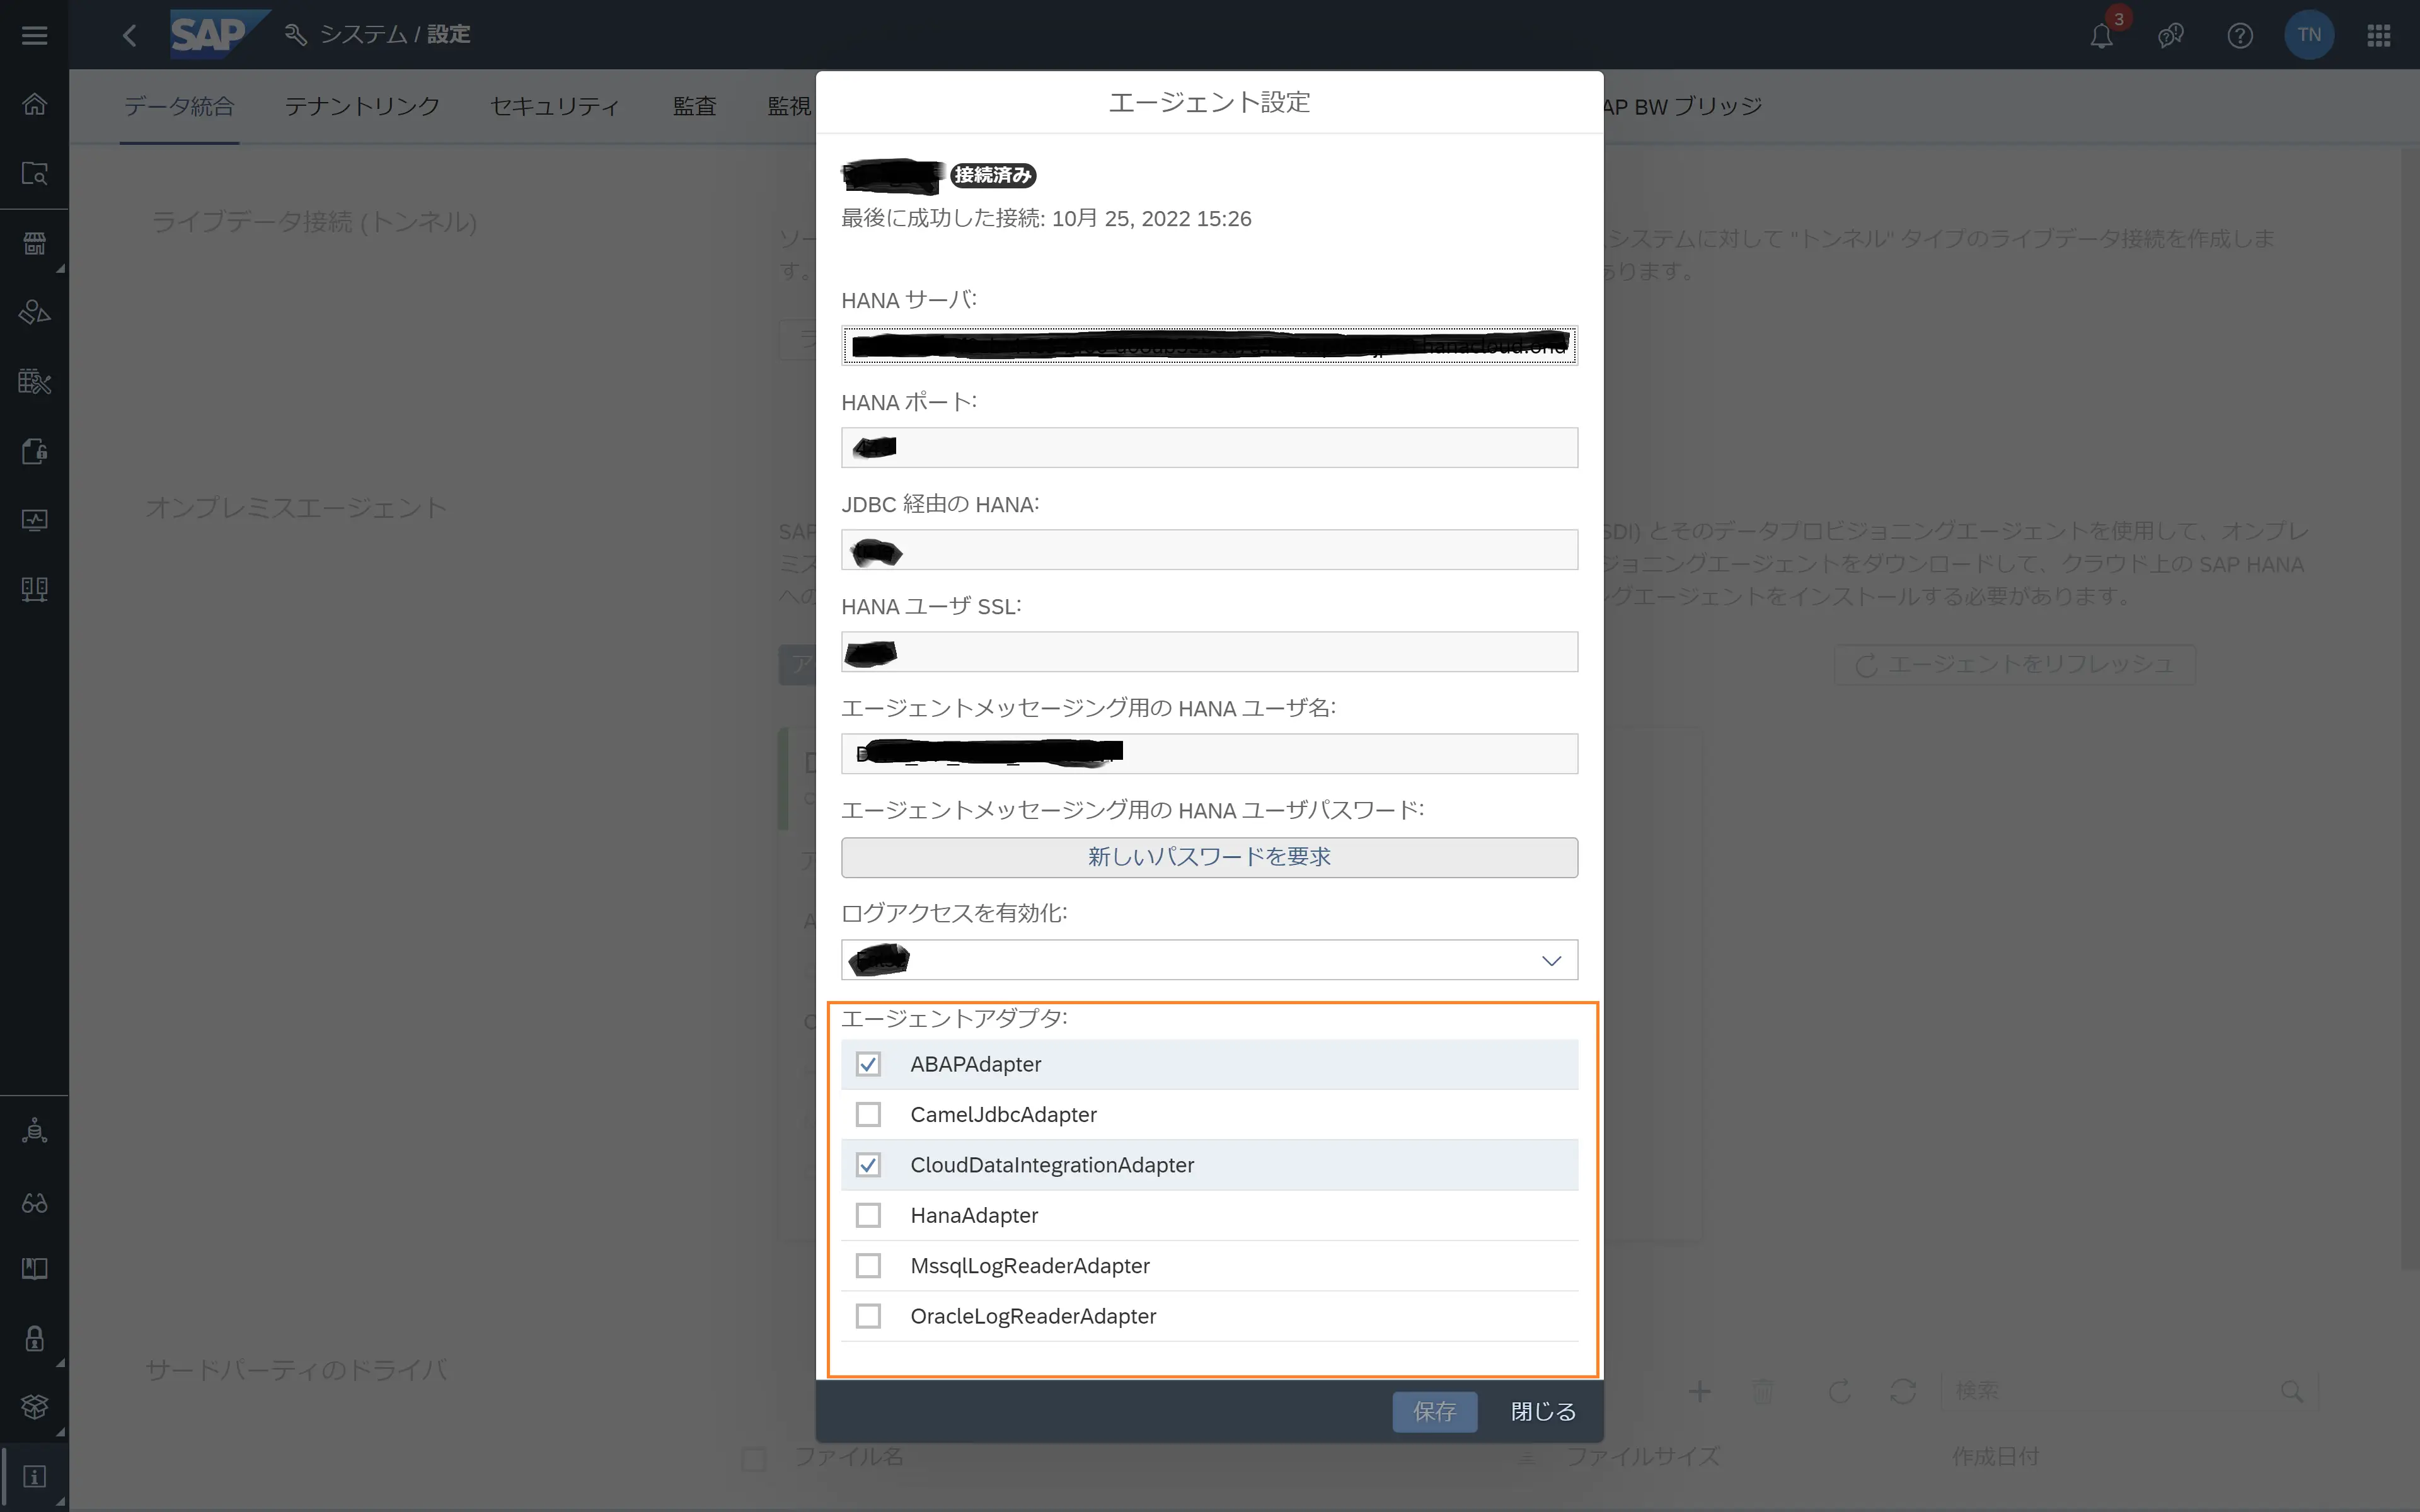Open the Data Builder sidebar icon
The image size is (2420, 1512).
[34, 381]
